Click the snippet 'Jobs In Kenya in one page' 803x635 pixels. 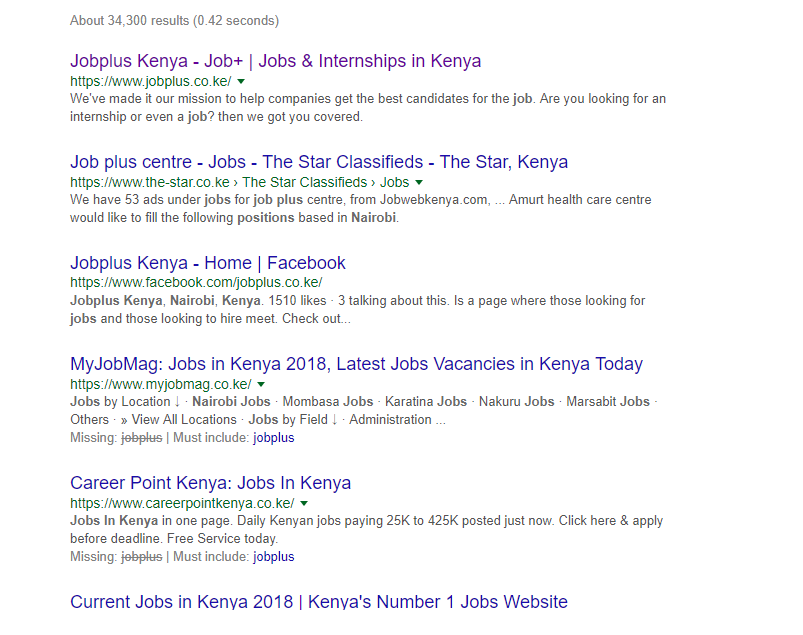coord(367,530)
